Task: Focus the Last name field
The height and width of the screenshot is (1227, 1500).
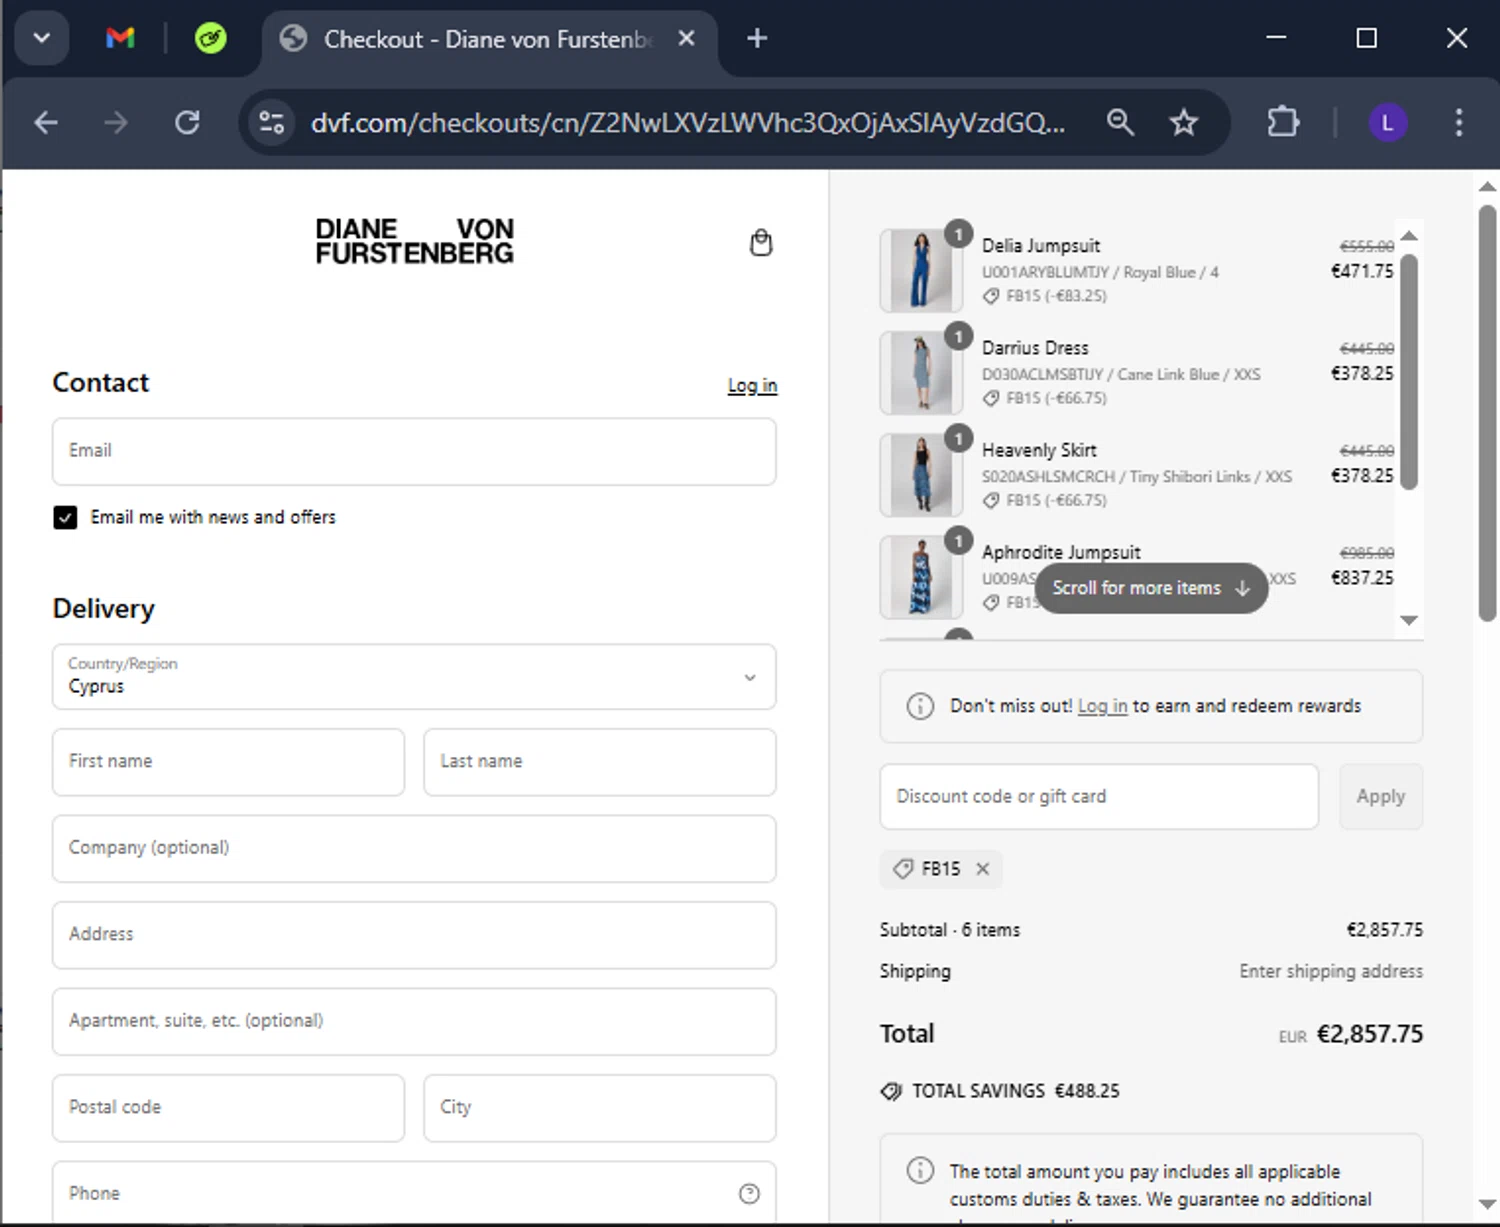Action: [600, 762]
